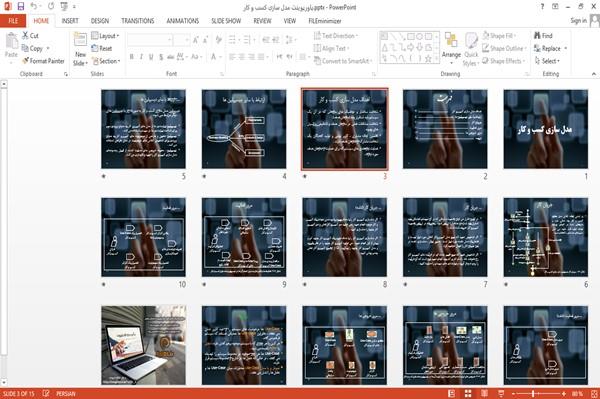Click Select in Editing group
The image size is (600, 399).
pyautogui.click(x=547, y=61)
